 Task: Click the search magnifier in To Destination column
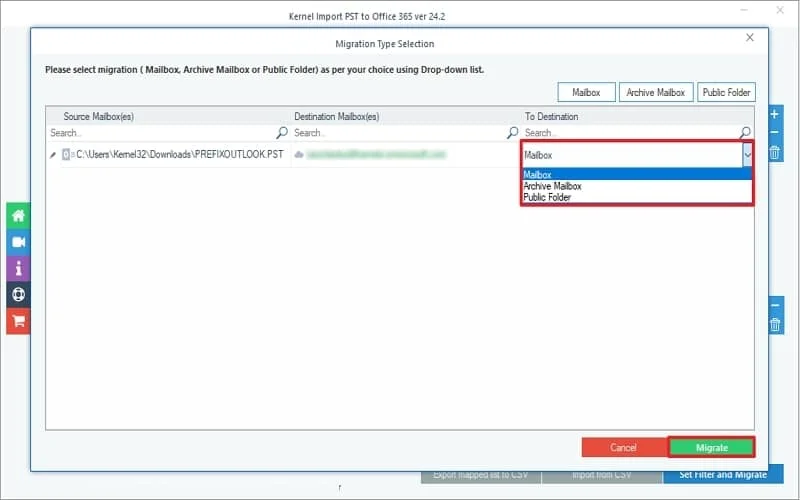pyautogui.click(x=745, y=133)
